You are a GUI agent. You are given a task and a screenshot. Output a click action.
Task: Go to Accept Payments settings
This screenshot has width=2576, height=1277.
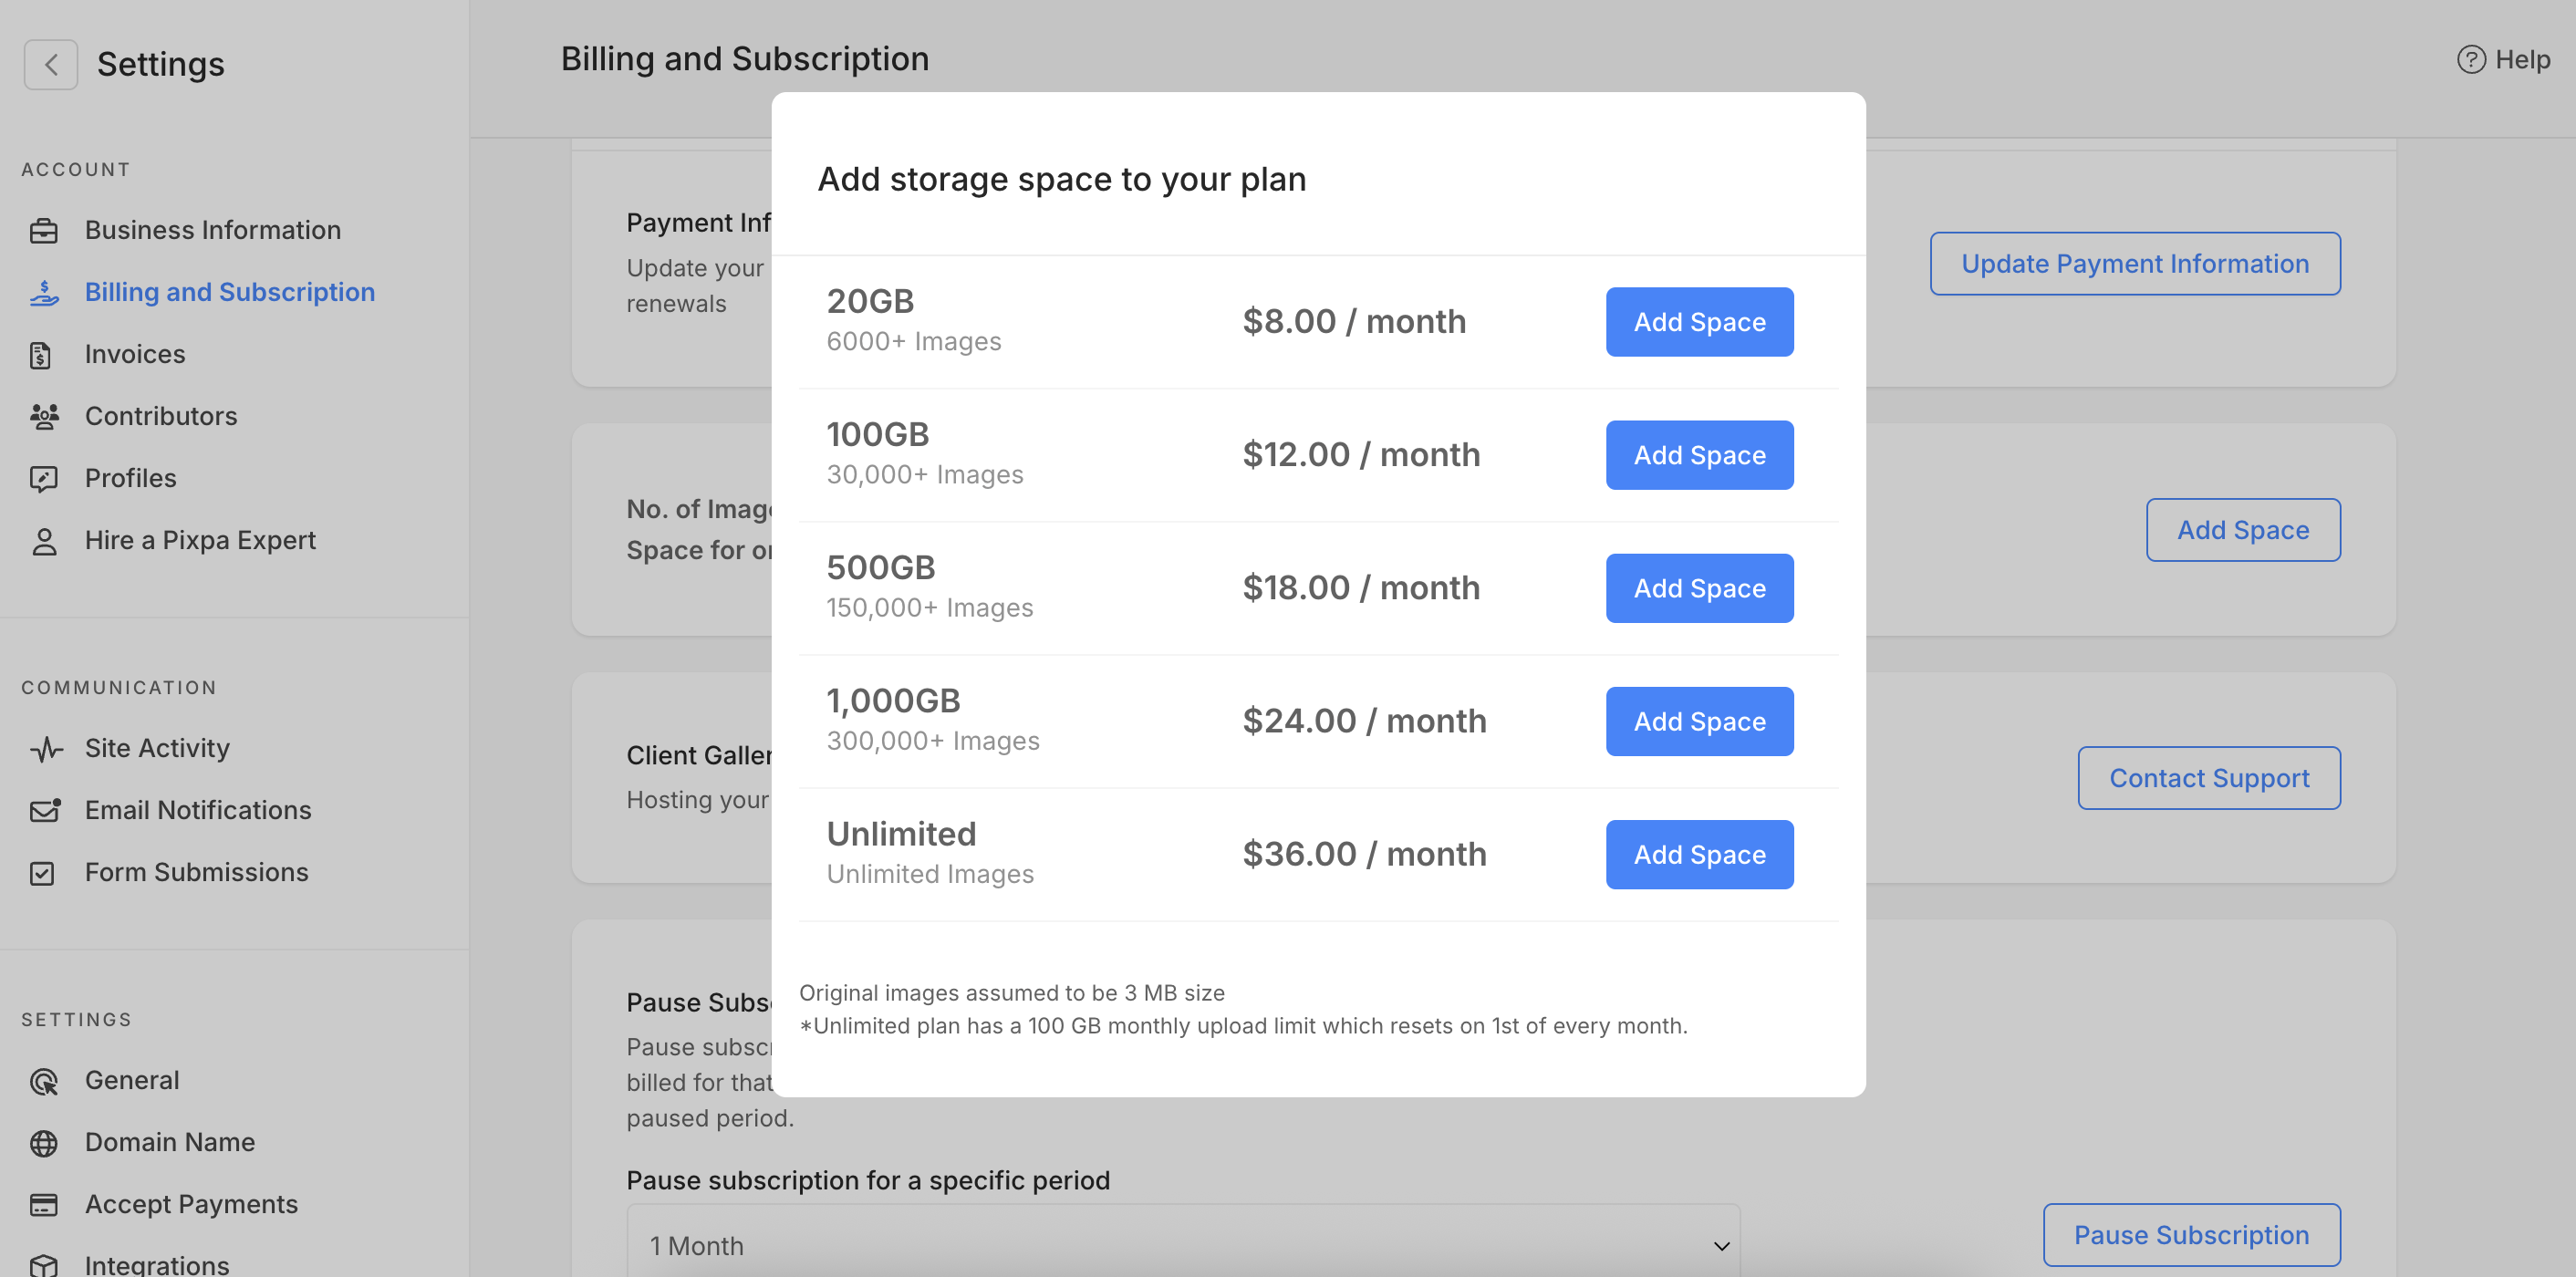point(191,1204)
